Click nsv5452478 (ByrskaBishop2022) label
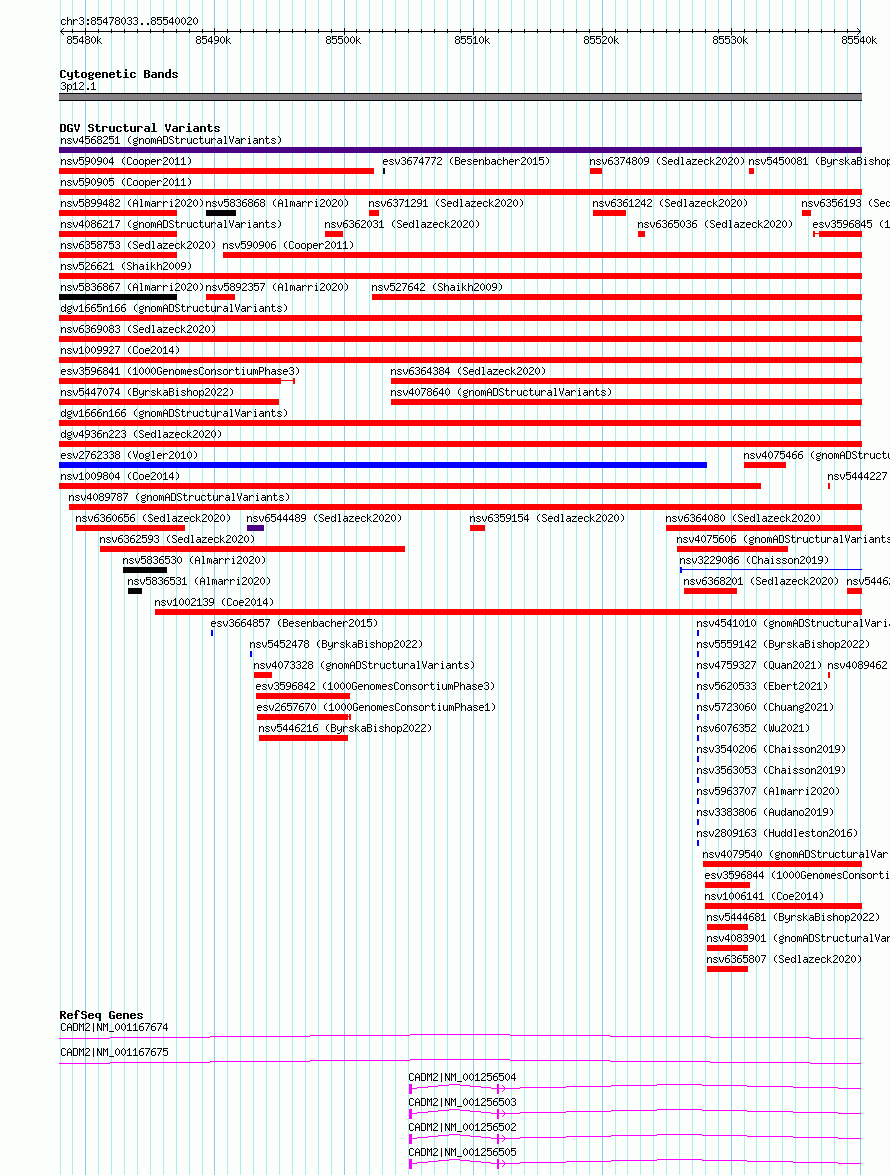 tap(336, 644)
